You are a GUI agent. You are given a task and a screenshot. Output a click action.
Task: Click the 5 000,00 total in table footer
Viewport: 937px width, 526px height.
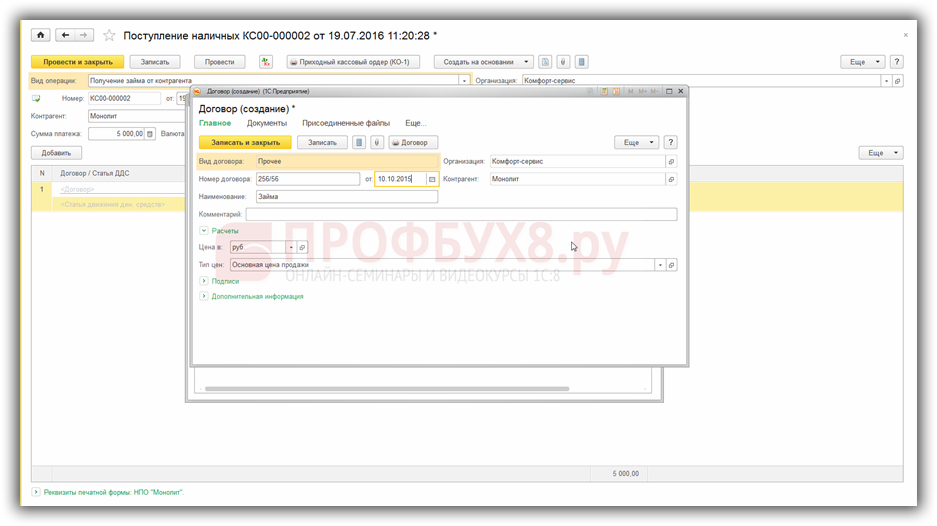coord(625,473)
